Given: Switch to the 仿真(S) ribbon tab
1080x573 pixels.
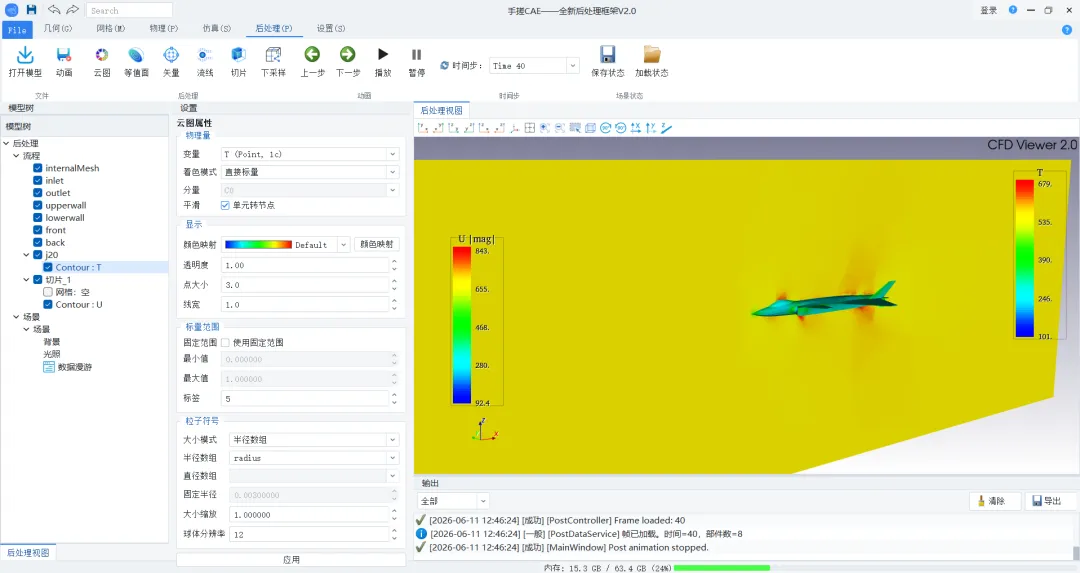Looking at the screenshot, I should tap(217, 28).
